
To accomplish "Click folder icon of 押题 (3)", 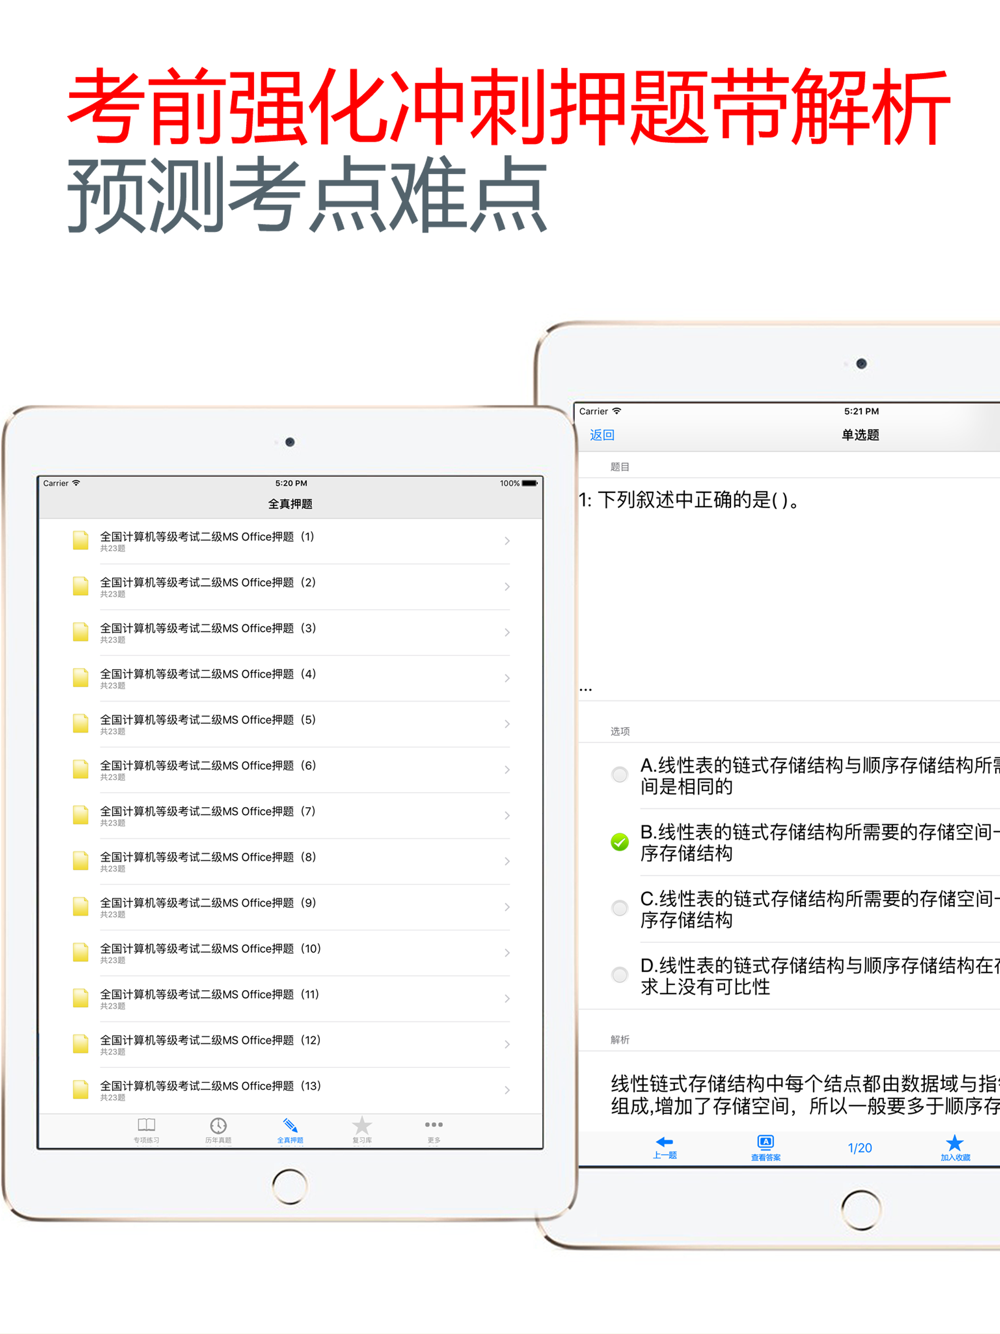I will [x=81, y=632].
